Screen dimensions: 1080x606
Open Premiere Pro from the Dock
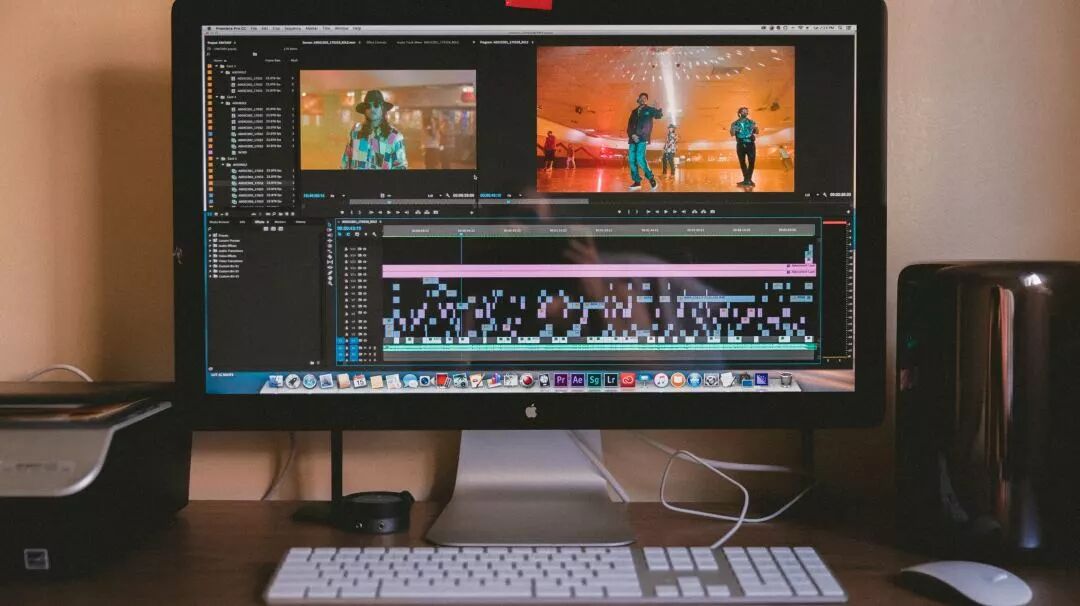(x=561, y=379)
